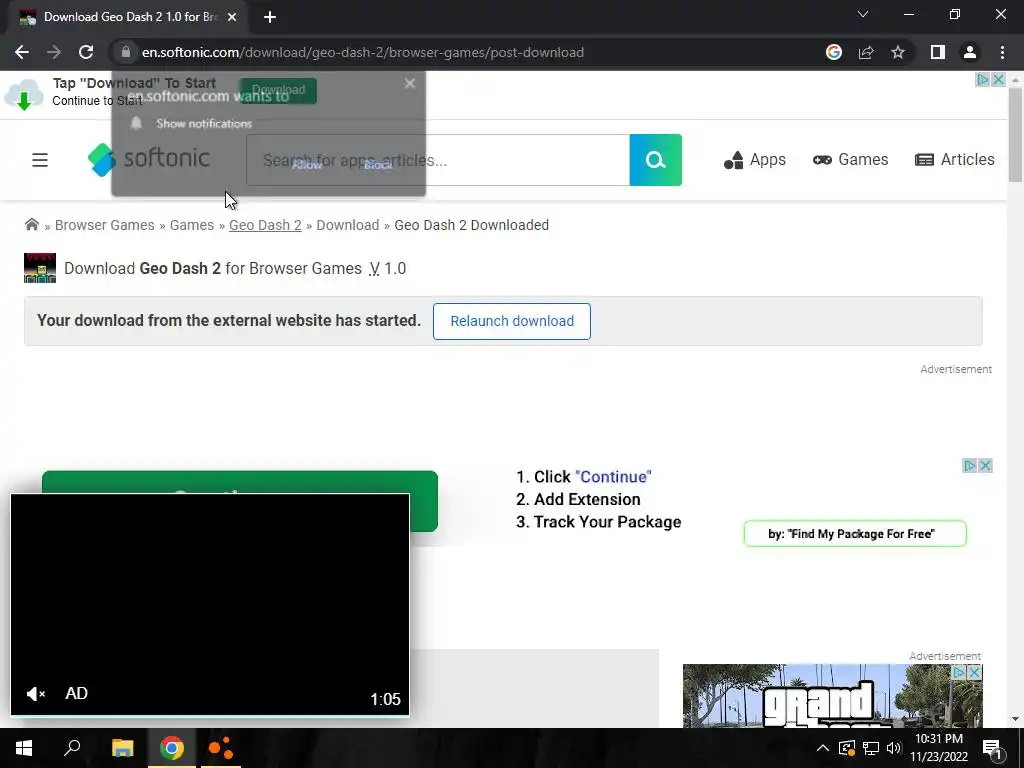View site information lock icon
The width and height of the screenshot is (1024, 768).
coord(126,52)
